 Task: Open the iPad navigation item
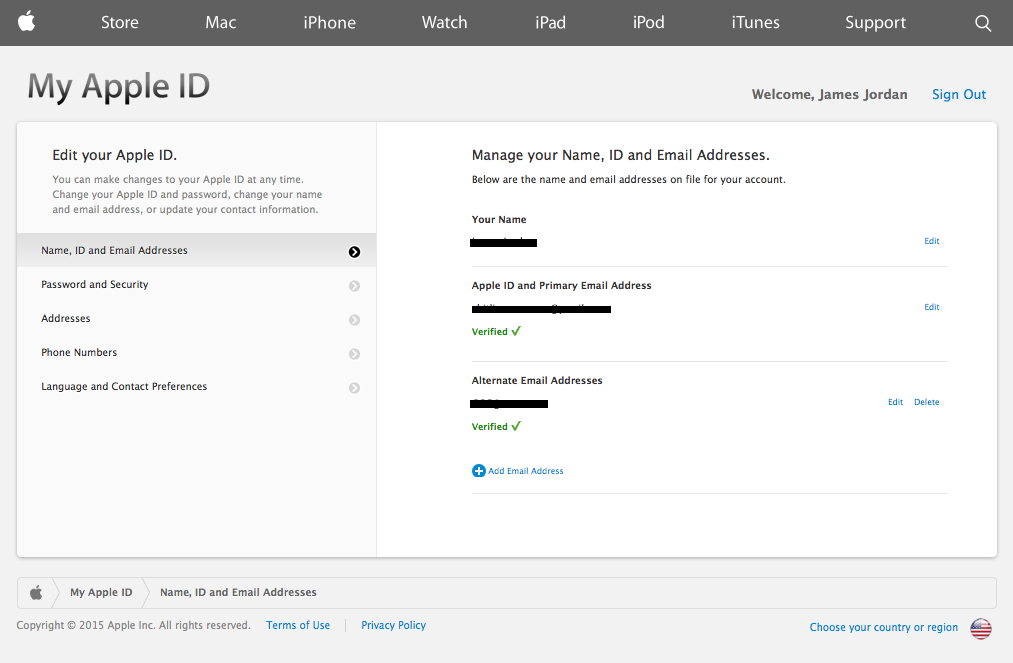[x=550, y=23]
